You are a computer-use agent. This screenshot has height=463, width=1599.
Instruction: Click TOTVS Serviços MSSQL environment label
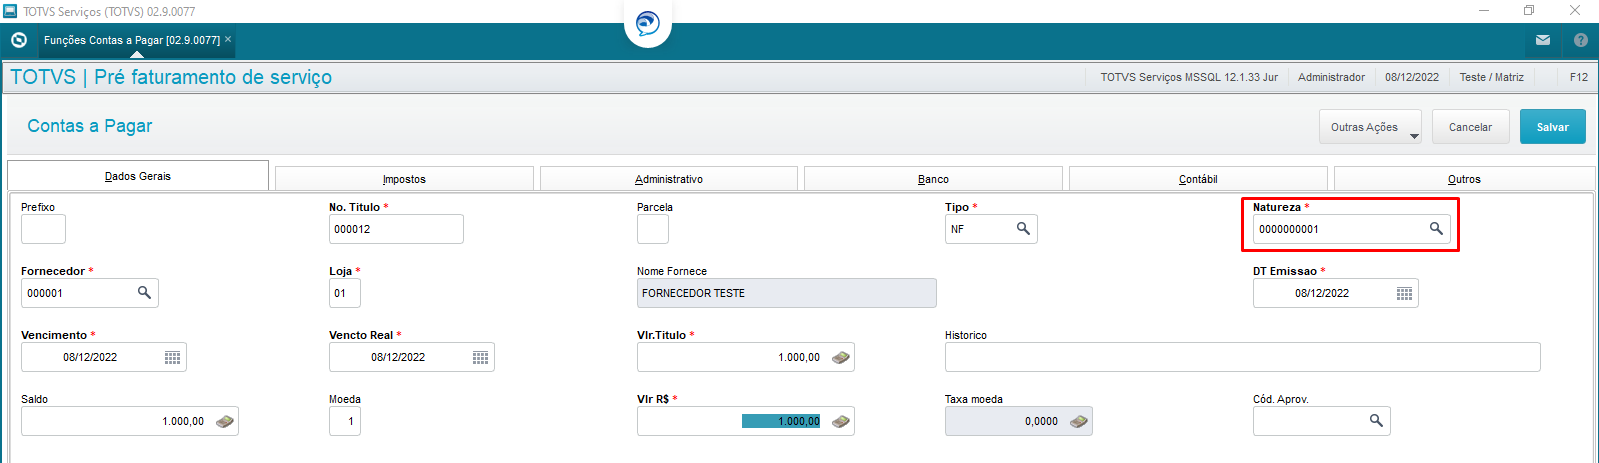1189,77
